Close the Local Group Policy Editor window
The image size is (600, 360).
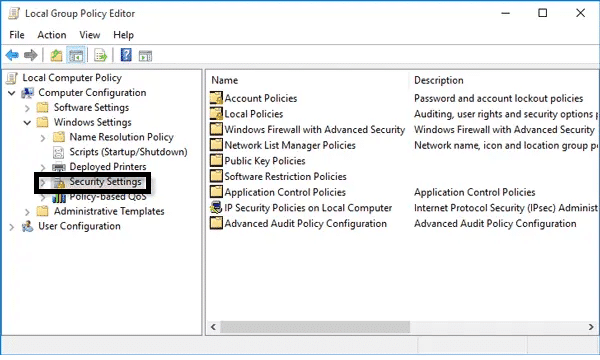tap(580, 13)
